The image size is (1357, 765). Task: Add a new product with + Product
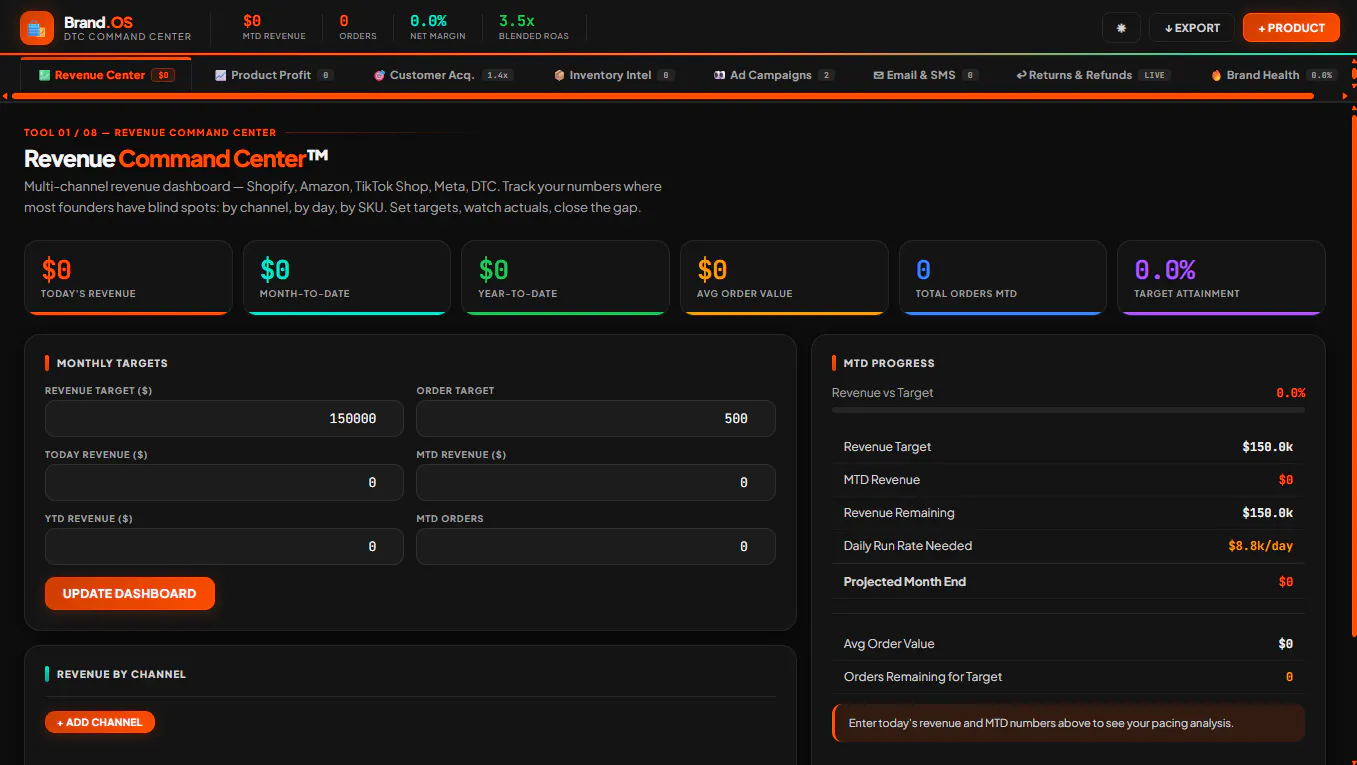coord(1291,28)
